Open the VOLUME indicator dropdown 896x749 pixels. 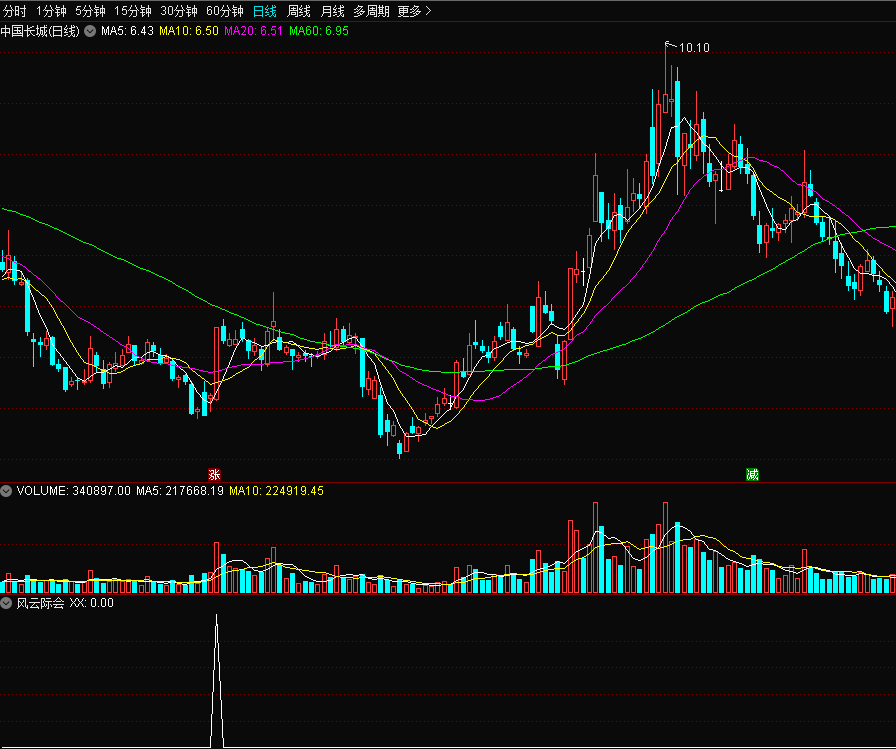[x=6, y=491]
